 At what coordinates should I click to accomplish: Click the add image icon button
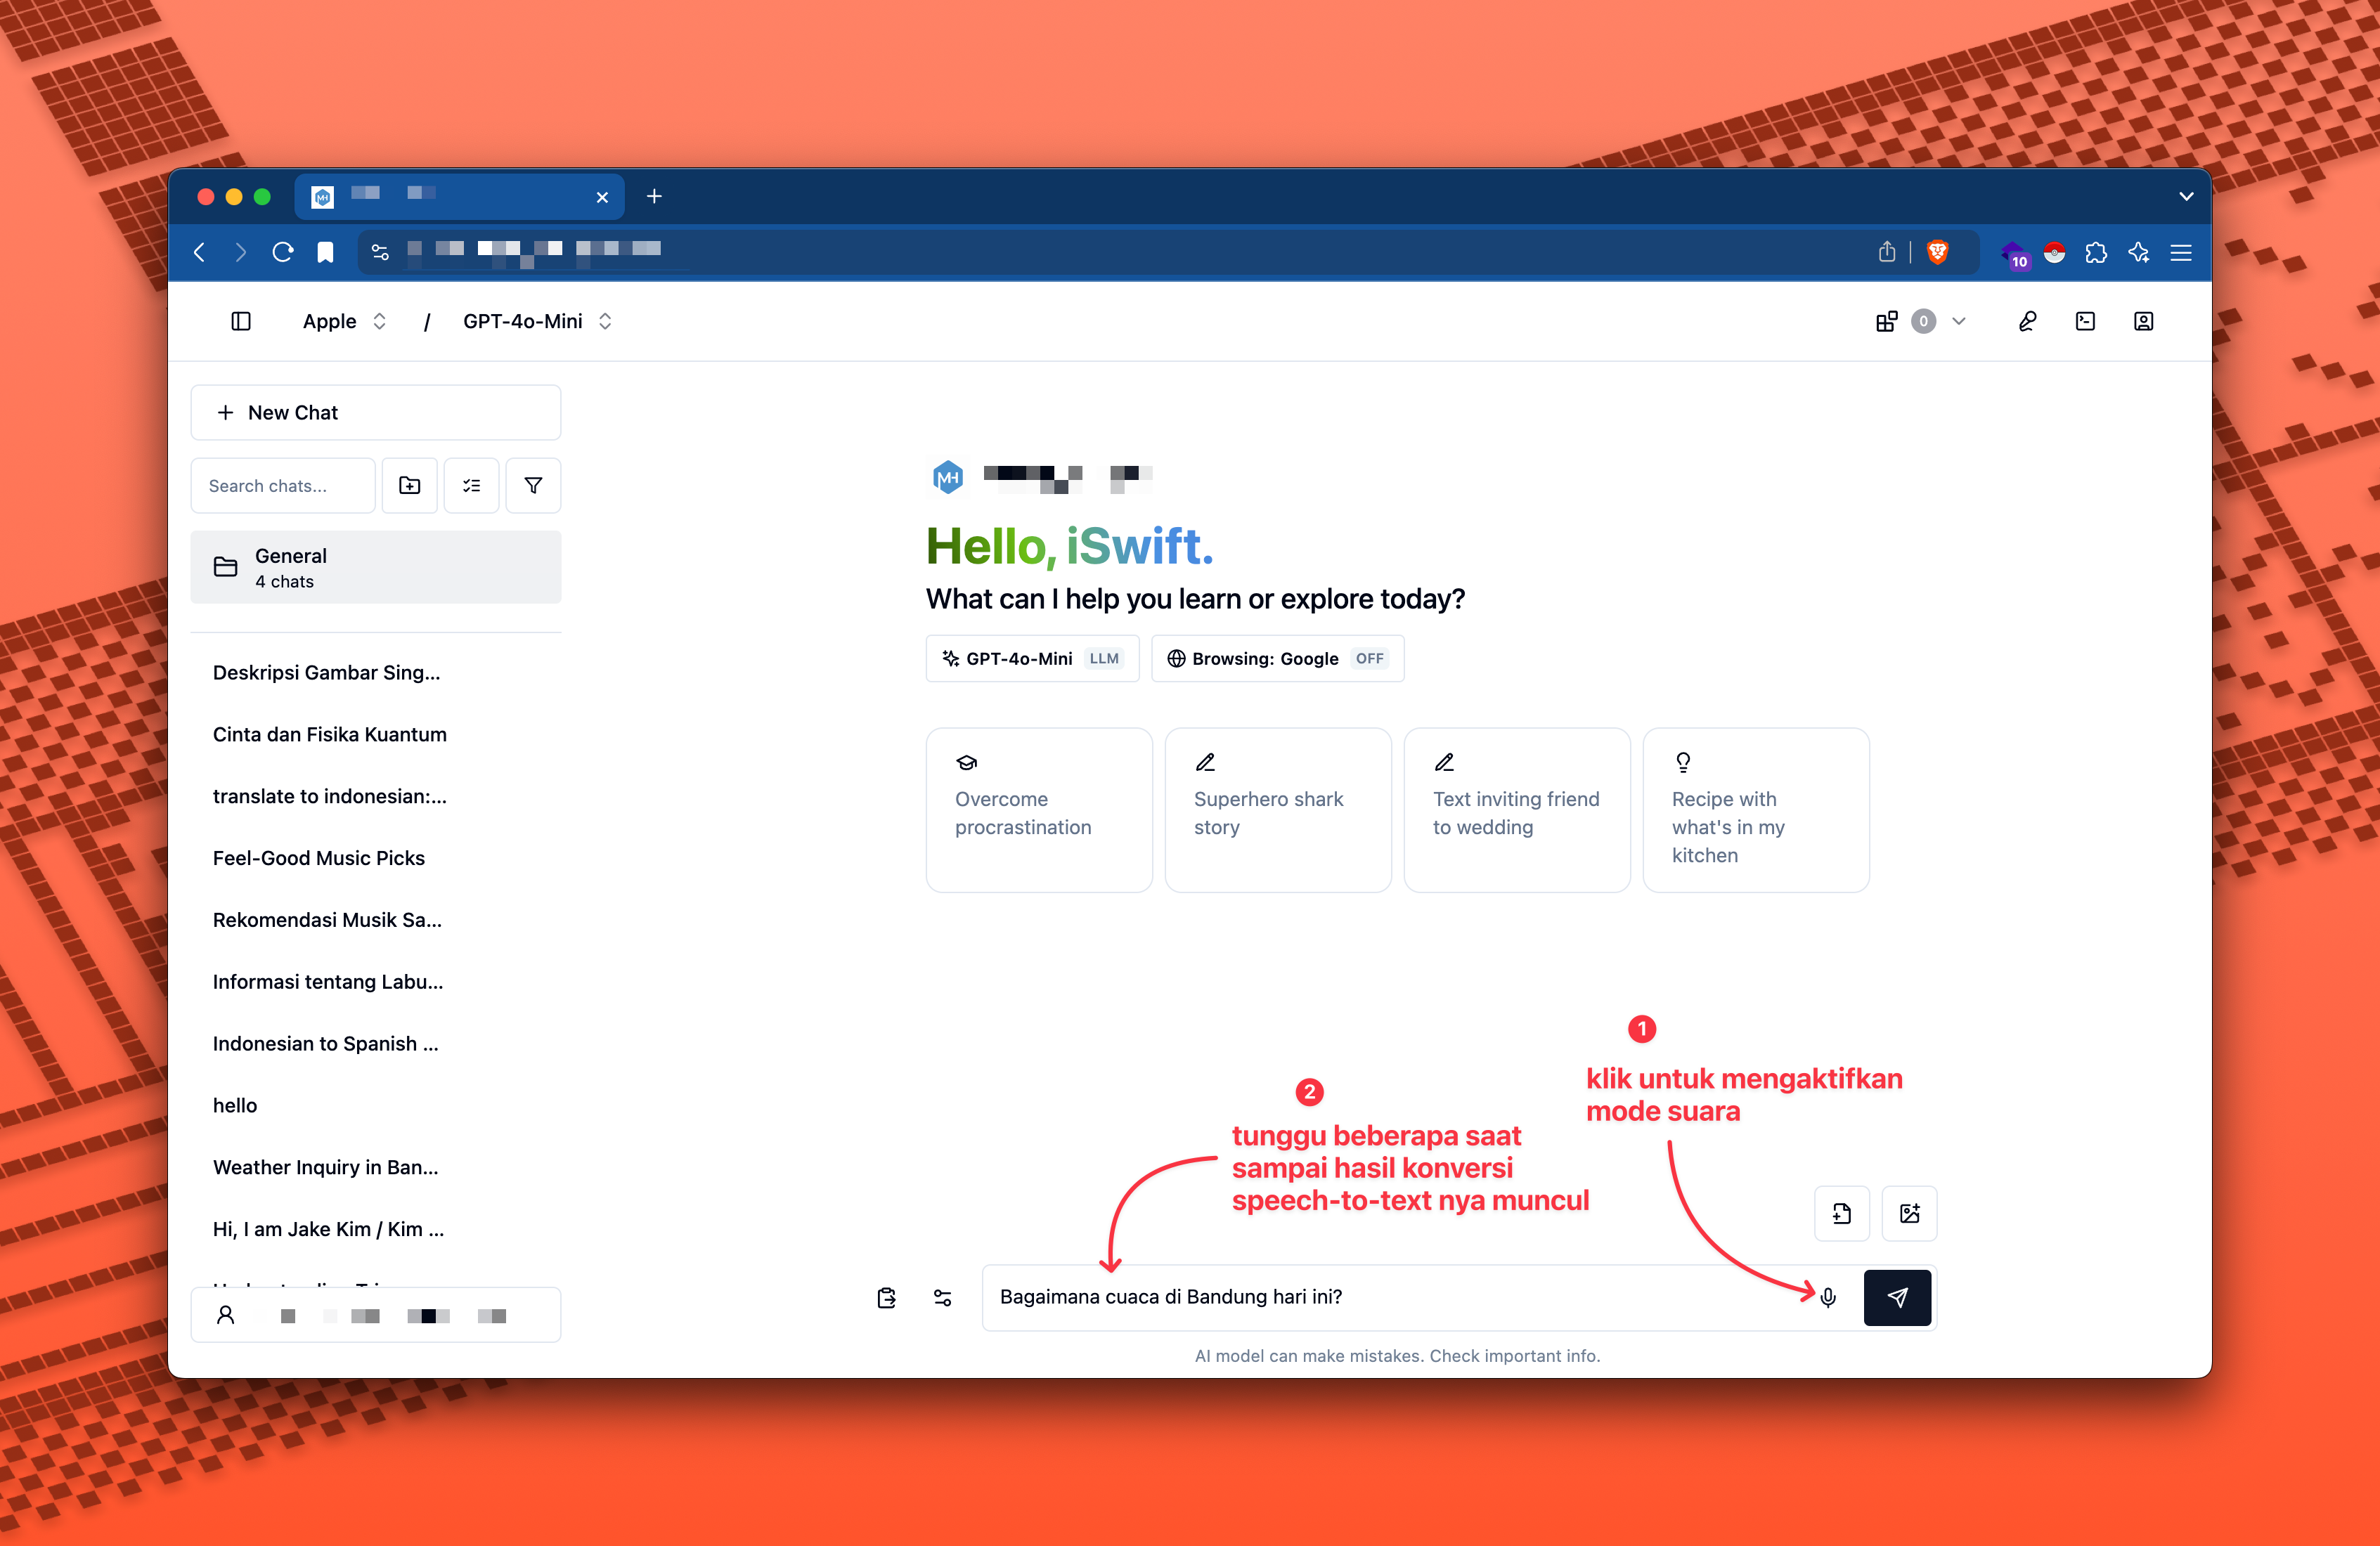tap(1910, 1213)
